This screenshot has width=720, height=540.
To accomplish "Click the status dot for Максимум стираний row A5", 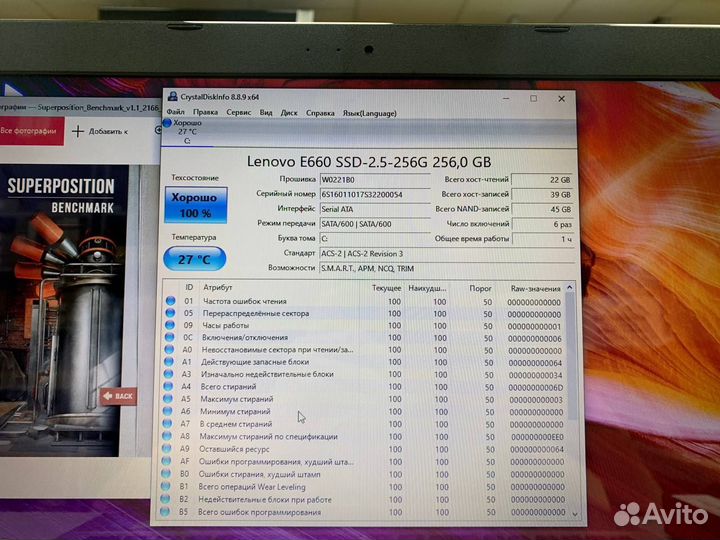I will click(167, 399).
